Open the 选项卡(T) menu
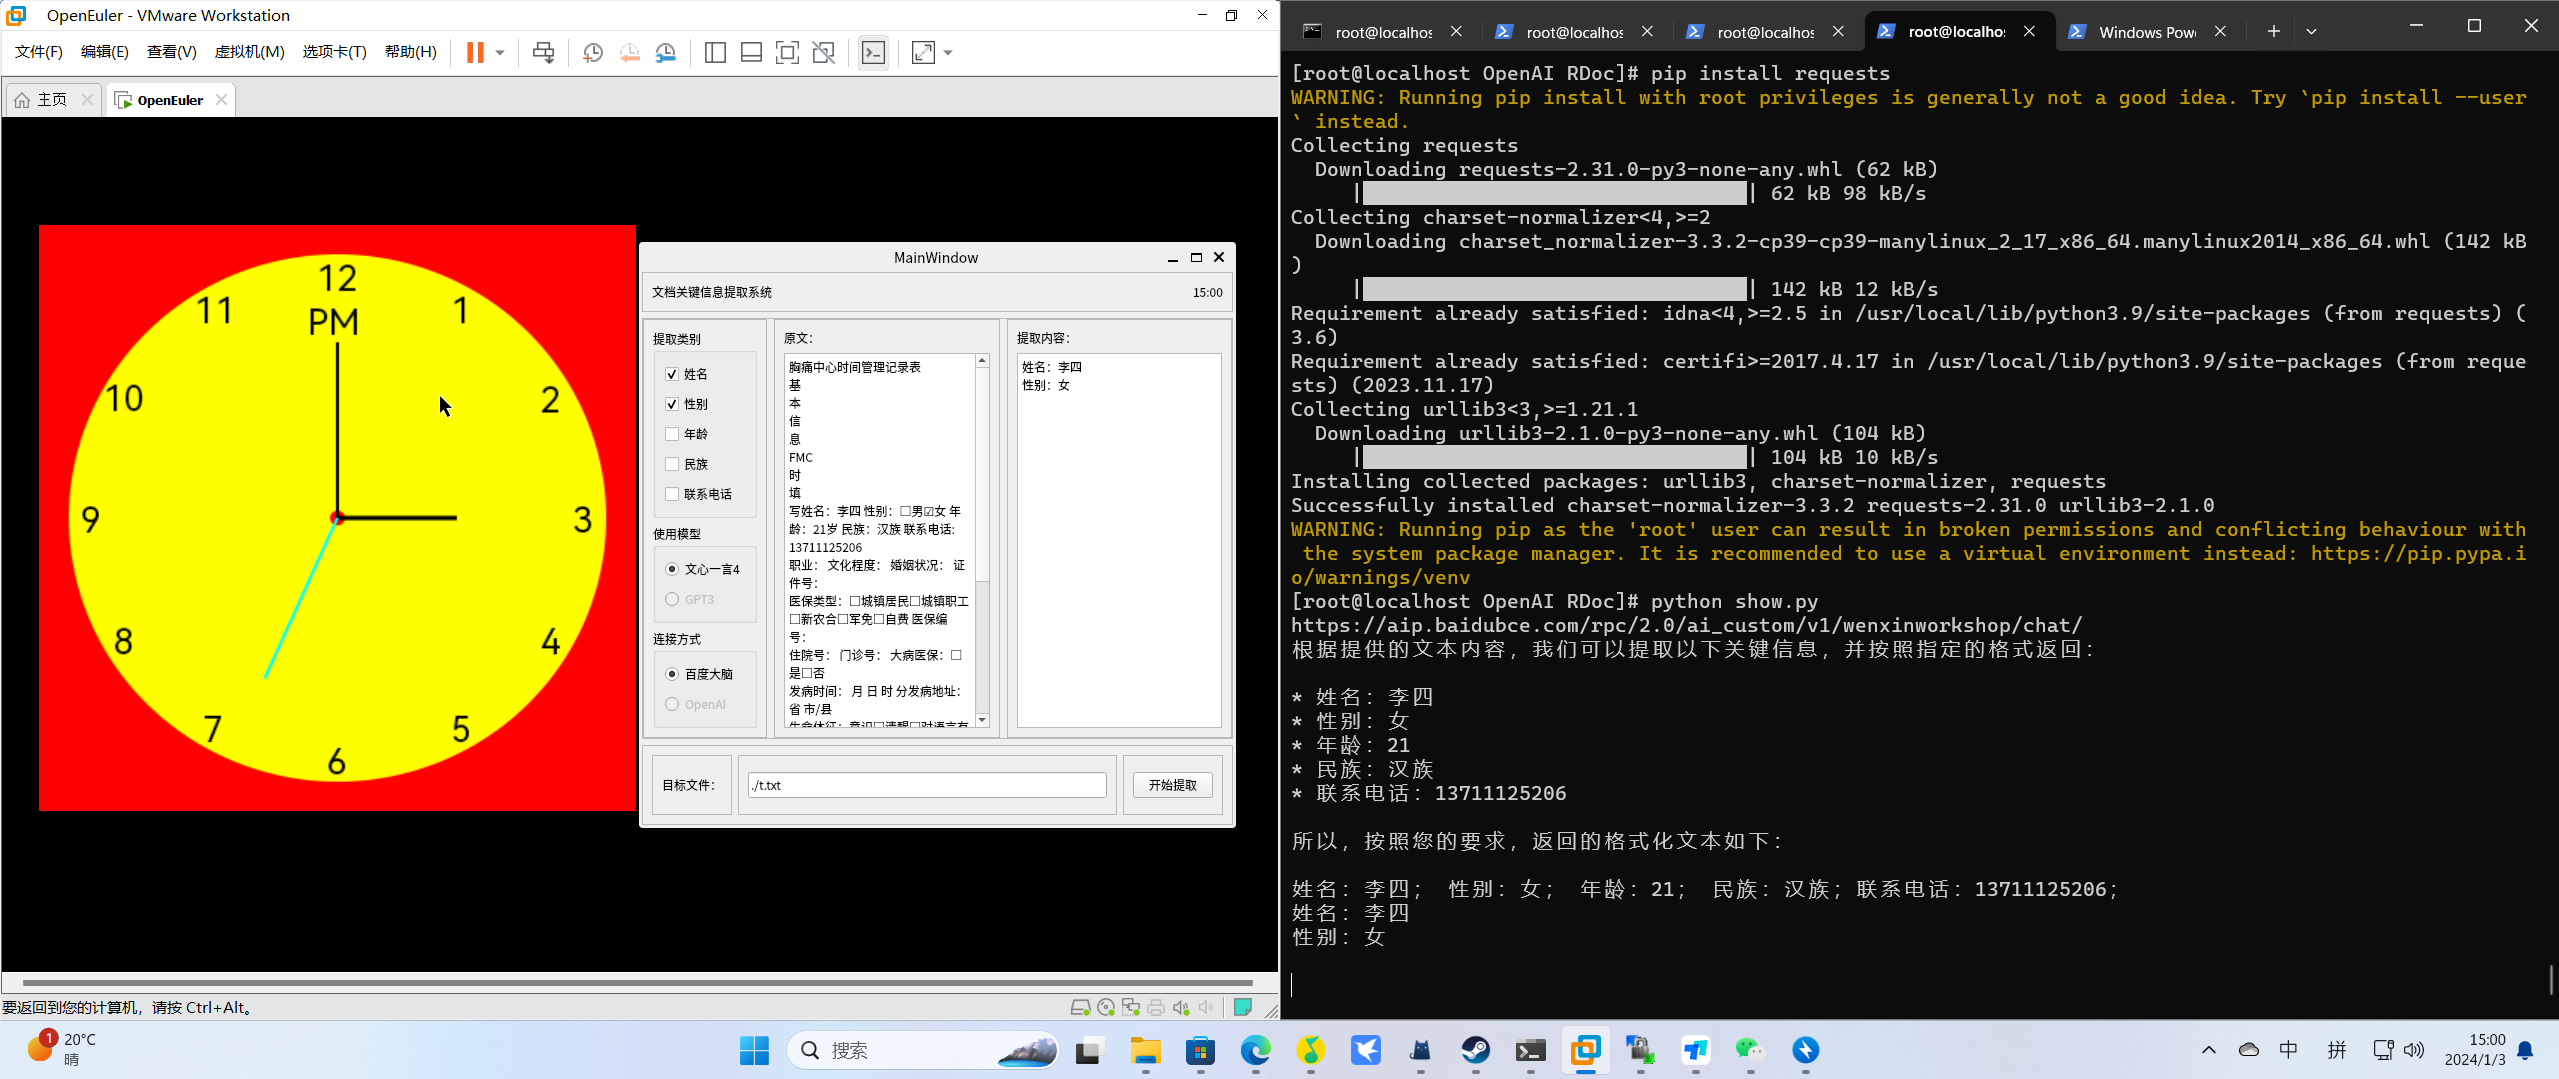 pyautogui.click(x=334, y=52)
